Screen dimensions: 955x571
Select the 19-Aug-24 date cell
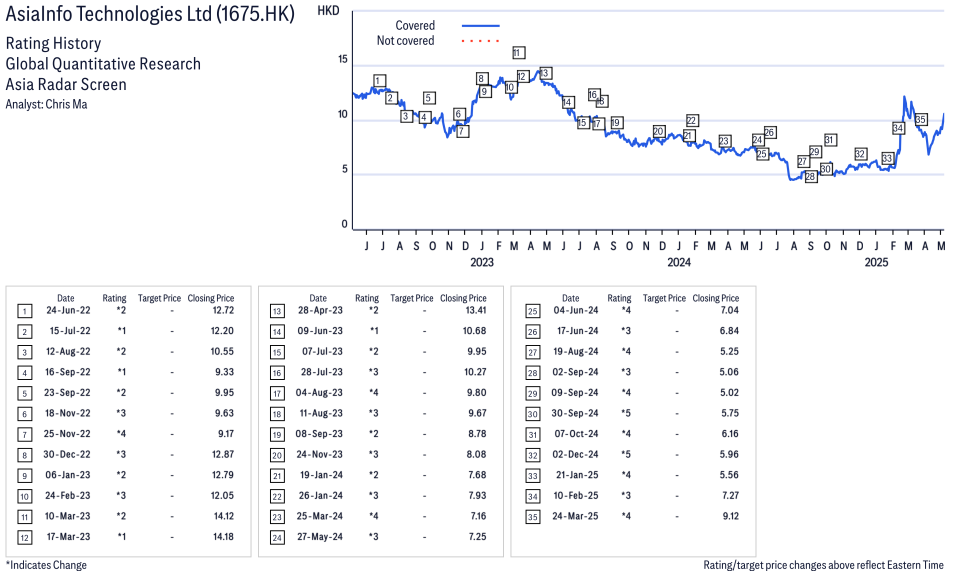[576, 352]
